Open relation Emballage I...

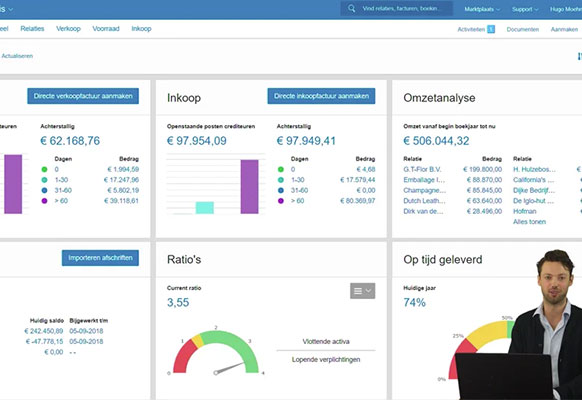tap(424, 180)
